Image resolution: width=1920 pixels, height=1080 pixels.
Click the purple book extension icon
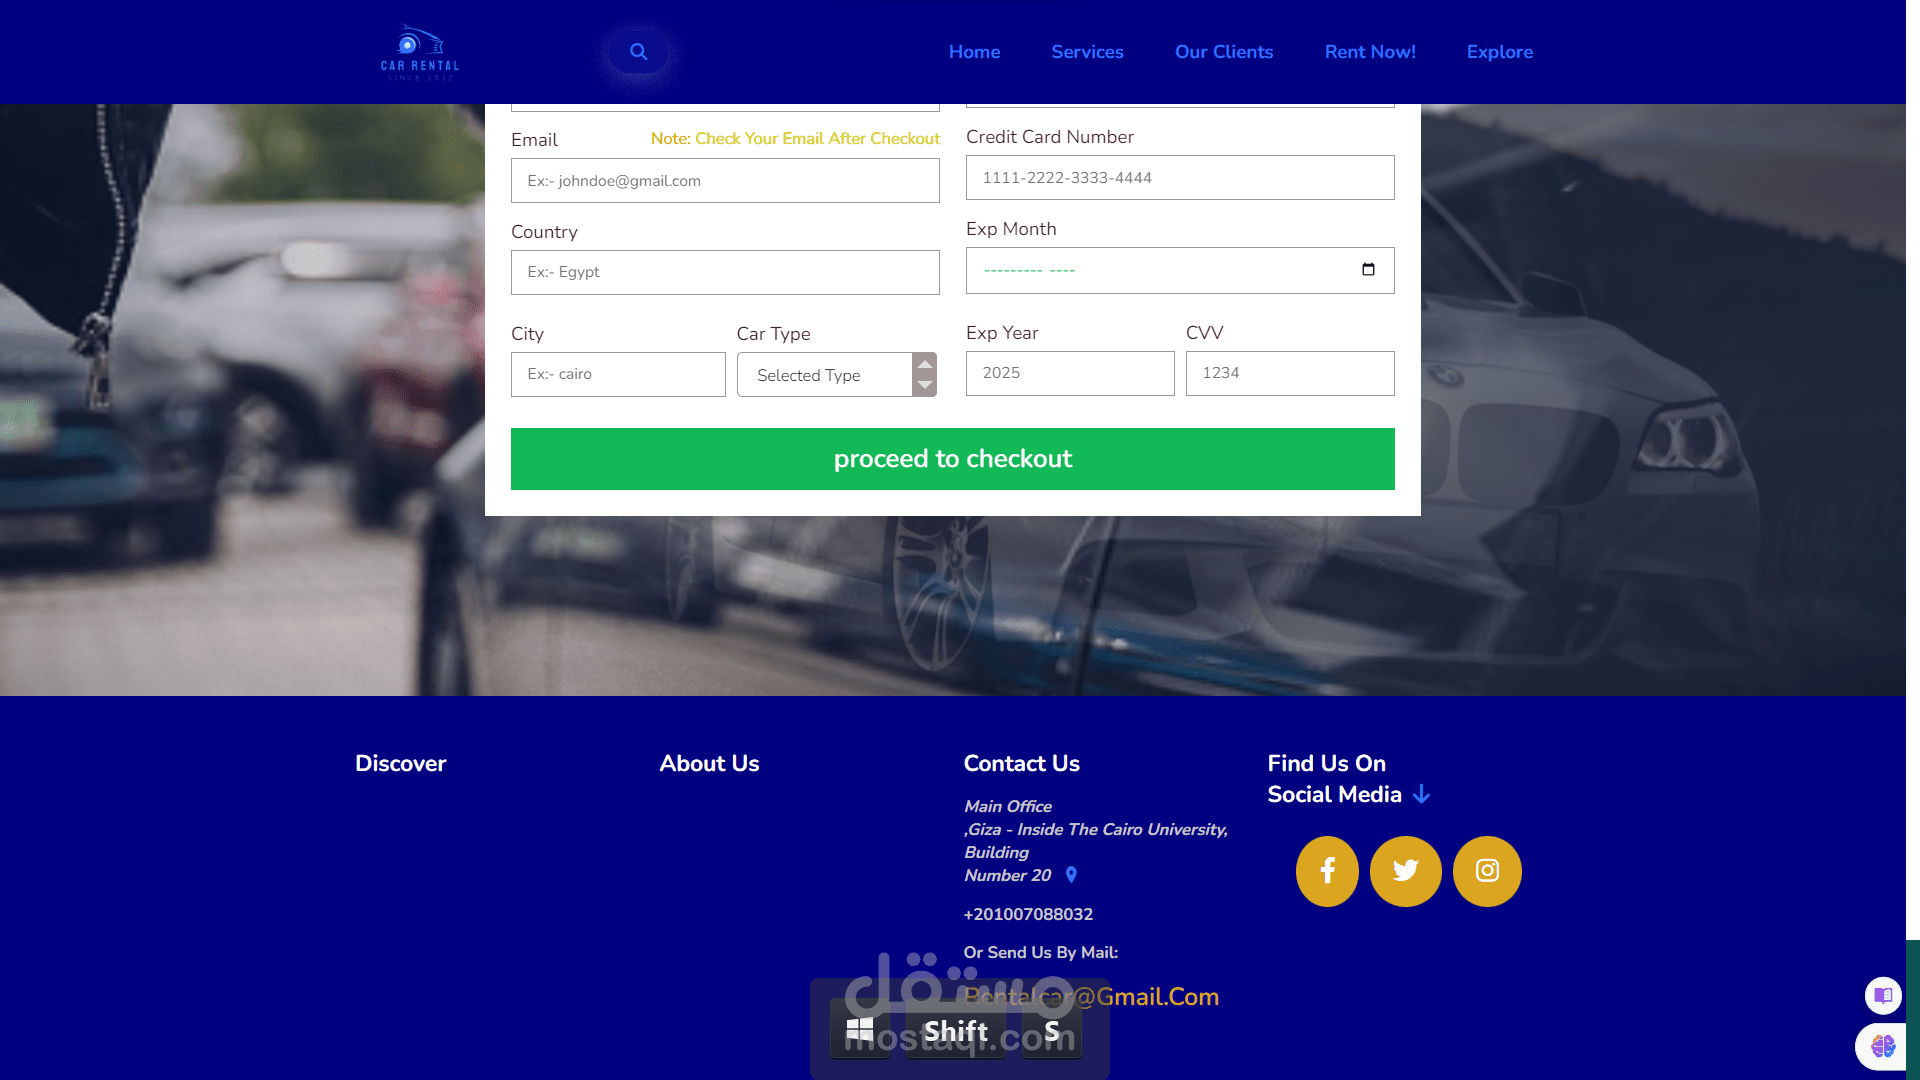1883,995
